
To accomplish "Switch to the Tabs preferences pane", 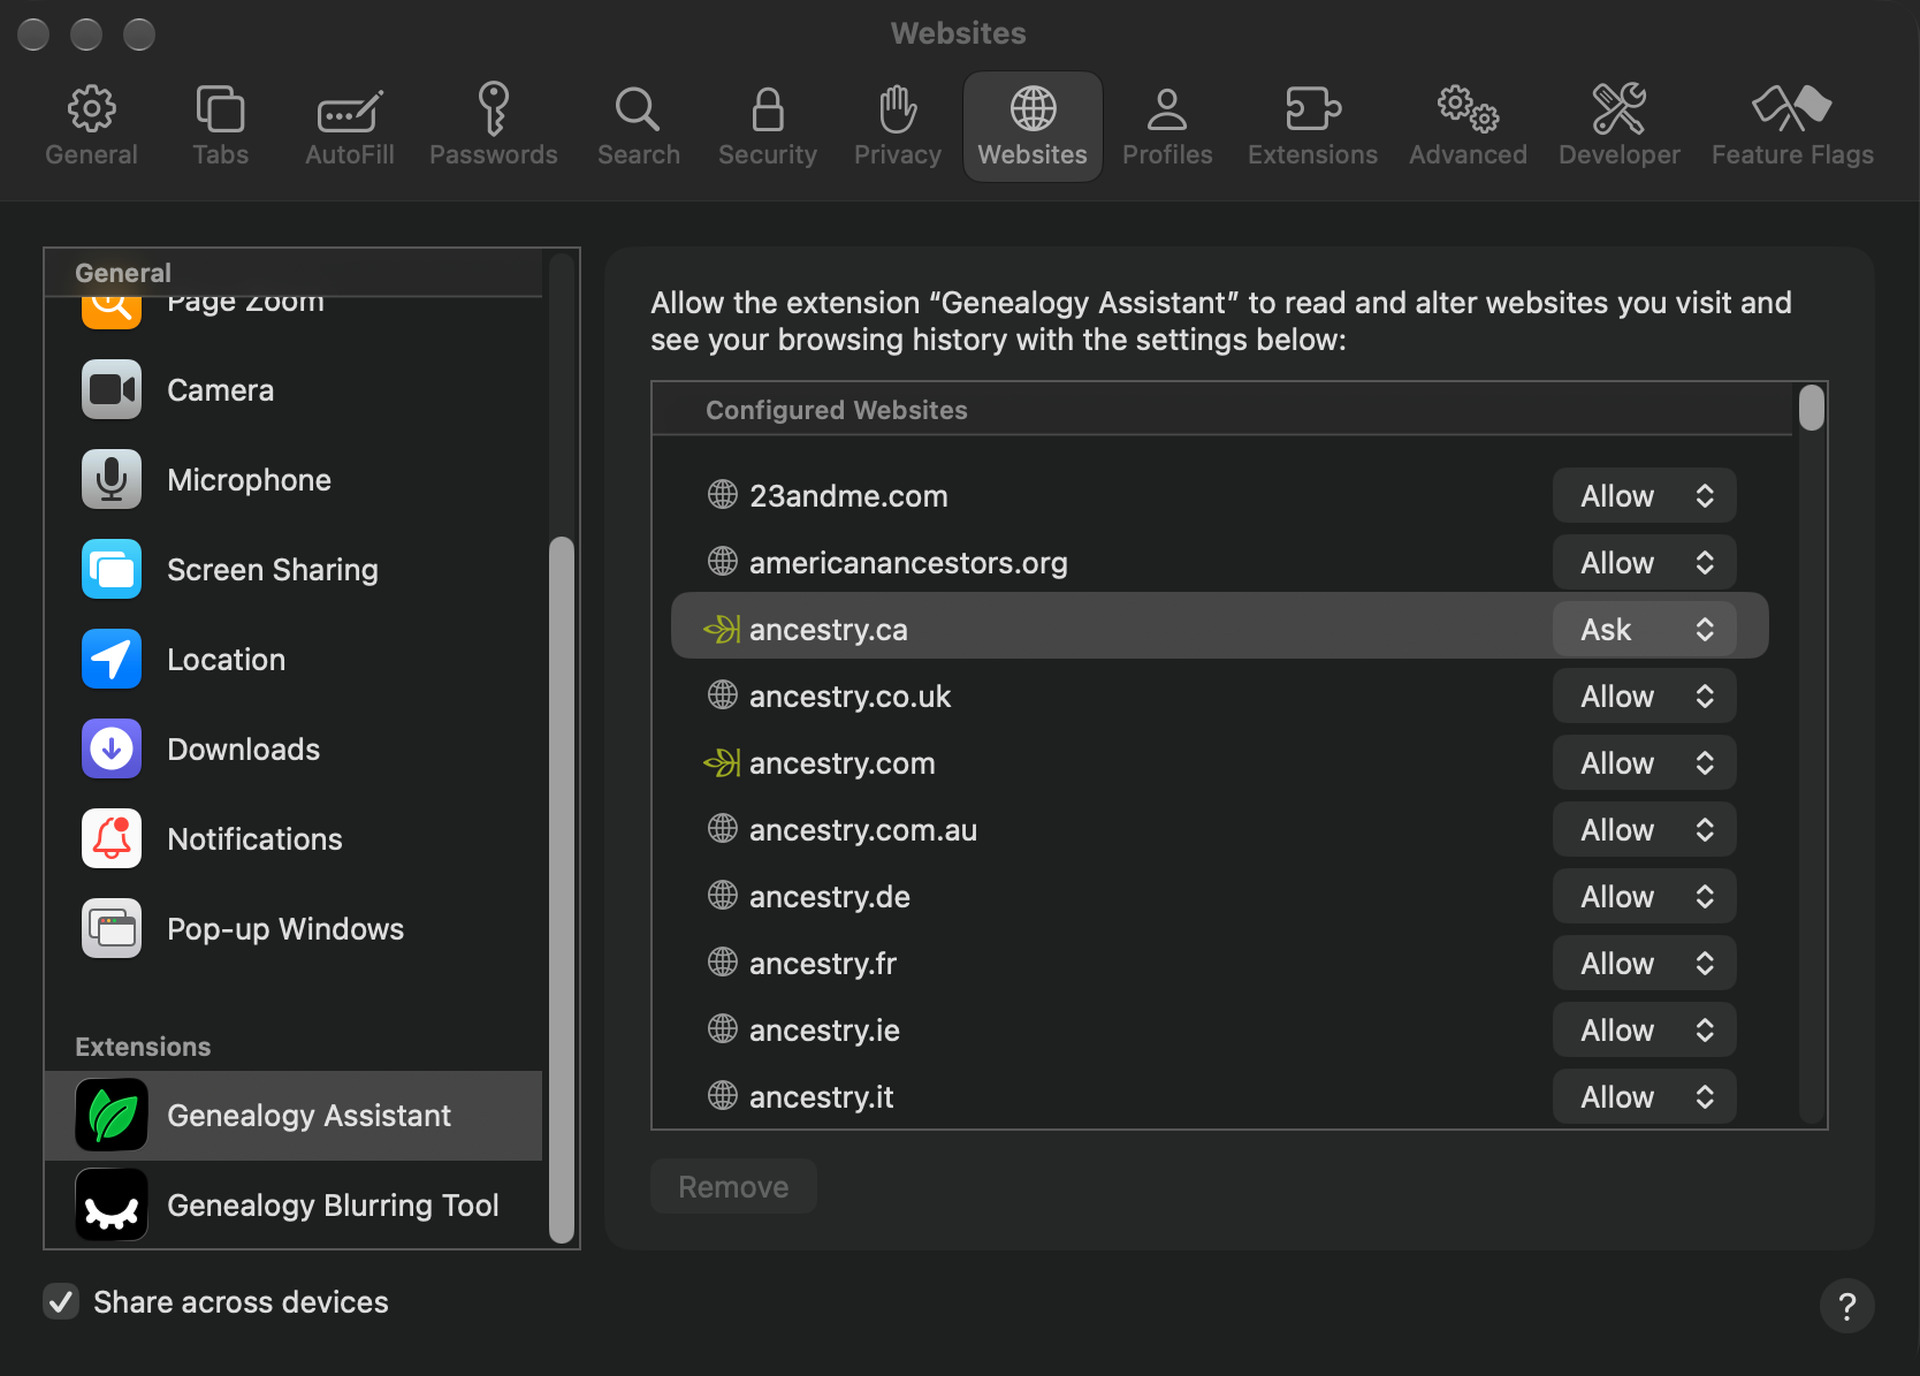I will coord(220,126).
